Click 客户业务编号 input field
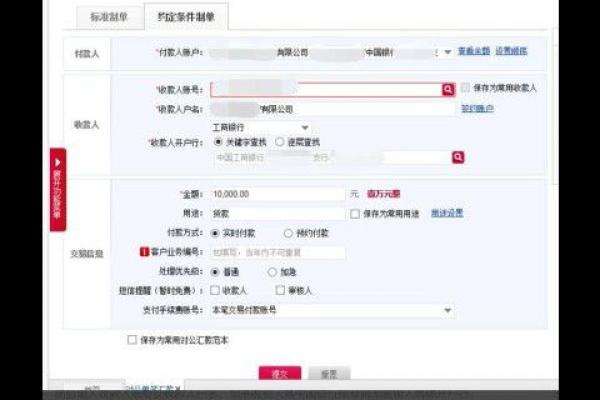Image resolution: width=600 pixels, height=400 pixels. tap(278, 253)
